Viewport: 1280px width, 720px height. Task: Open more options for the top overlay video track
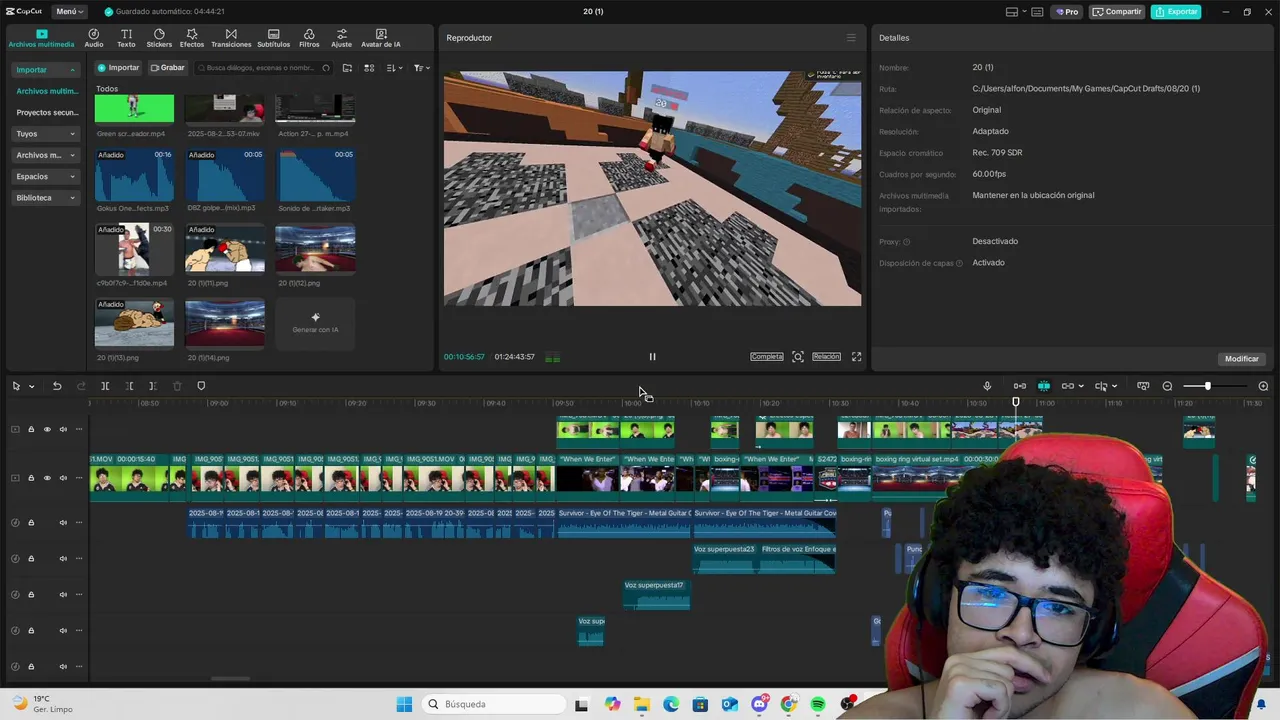click(x=79, y=430)
